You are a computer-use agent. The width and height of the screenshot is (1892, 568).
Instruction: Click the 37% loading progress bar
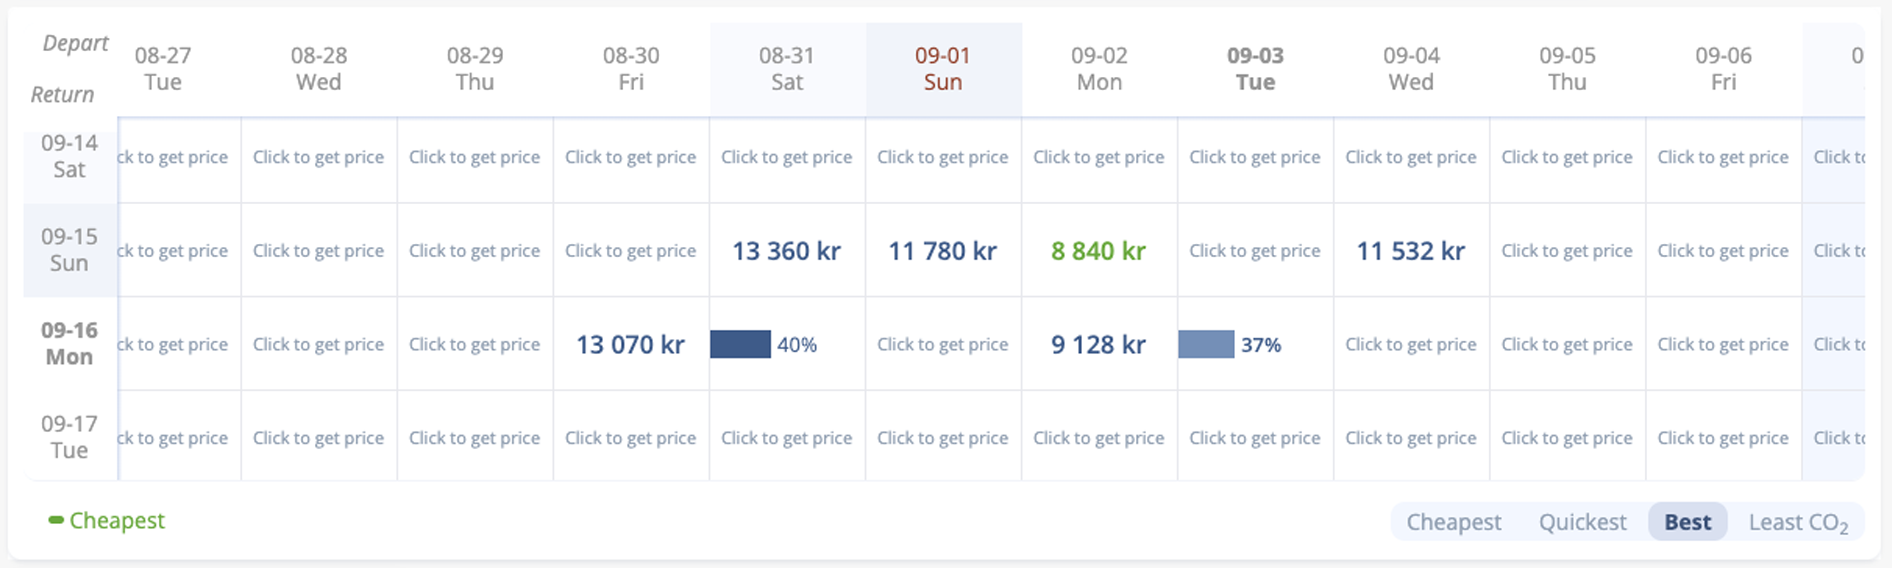pyautogui.click(x=1207, y=345)
